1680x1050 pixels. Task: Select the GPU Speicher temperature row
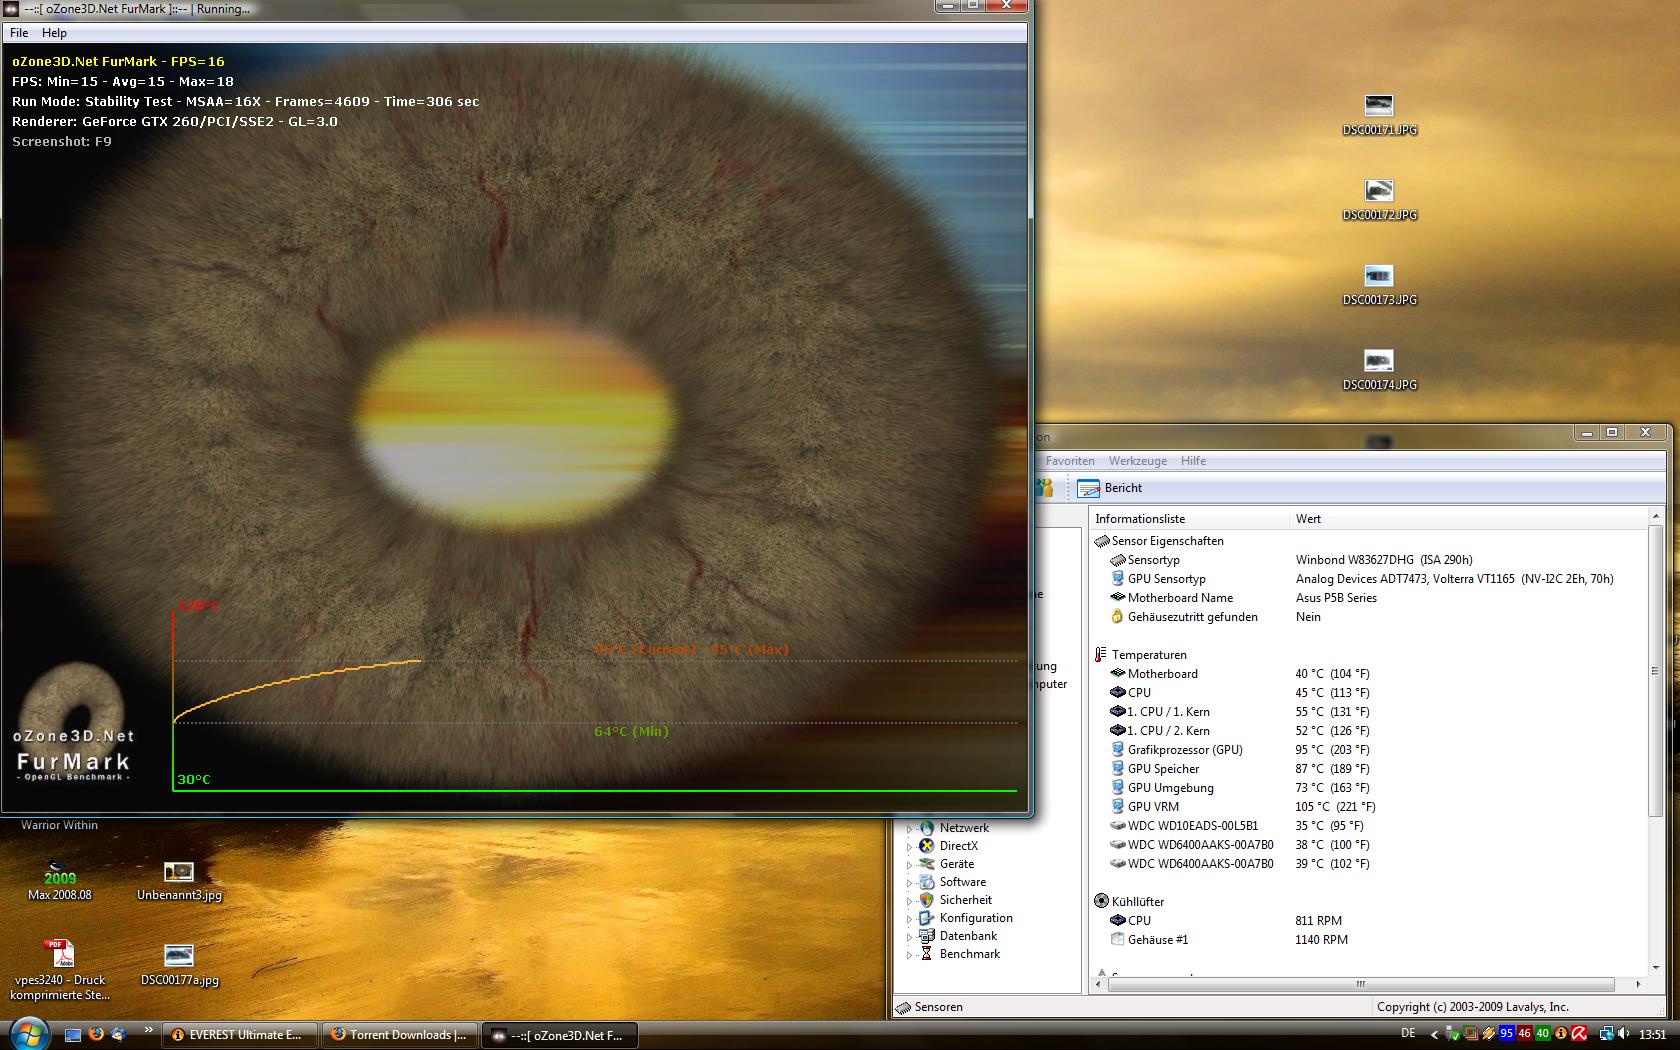click(1368, 769)
